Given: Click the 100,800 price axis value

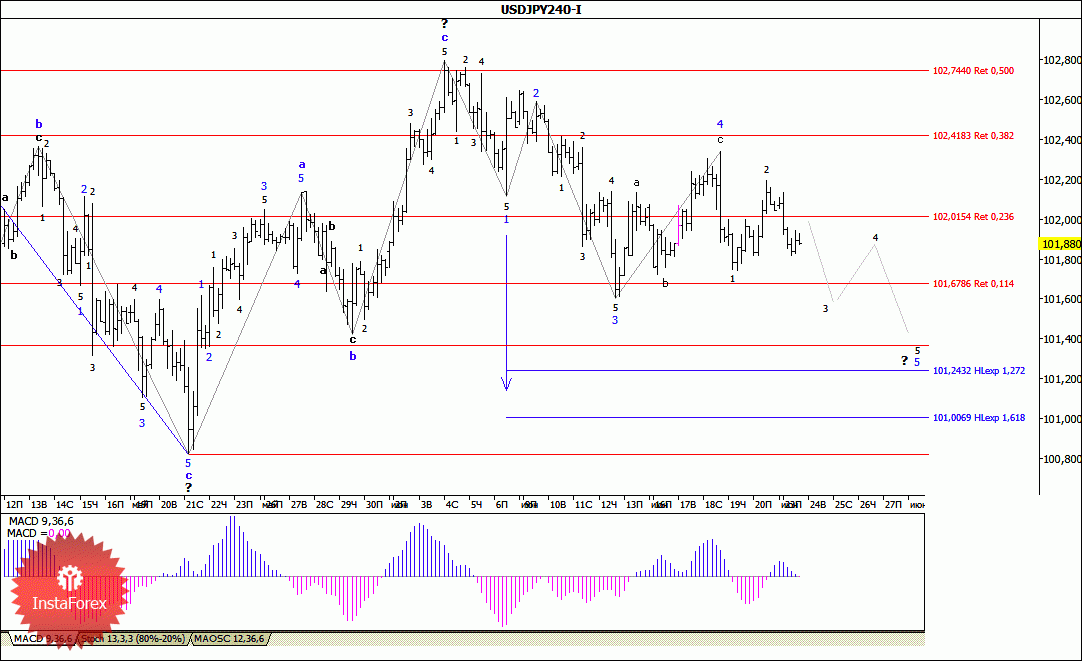Looking at the screenshot, I should 1061,459.
